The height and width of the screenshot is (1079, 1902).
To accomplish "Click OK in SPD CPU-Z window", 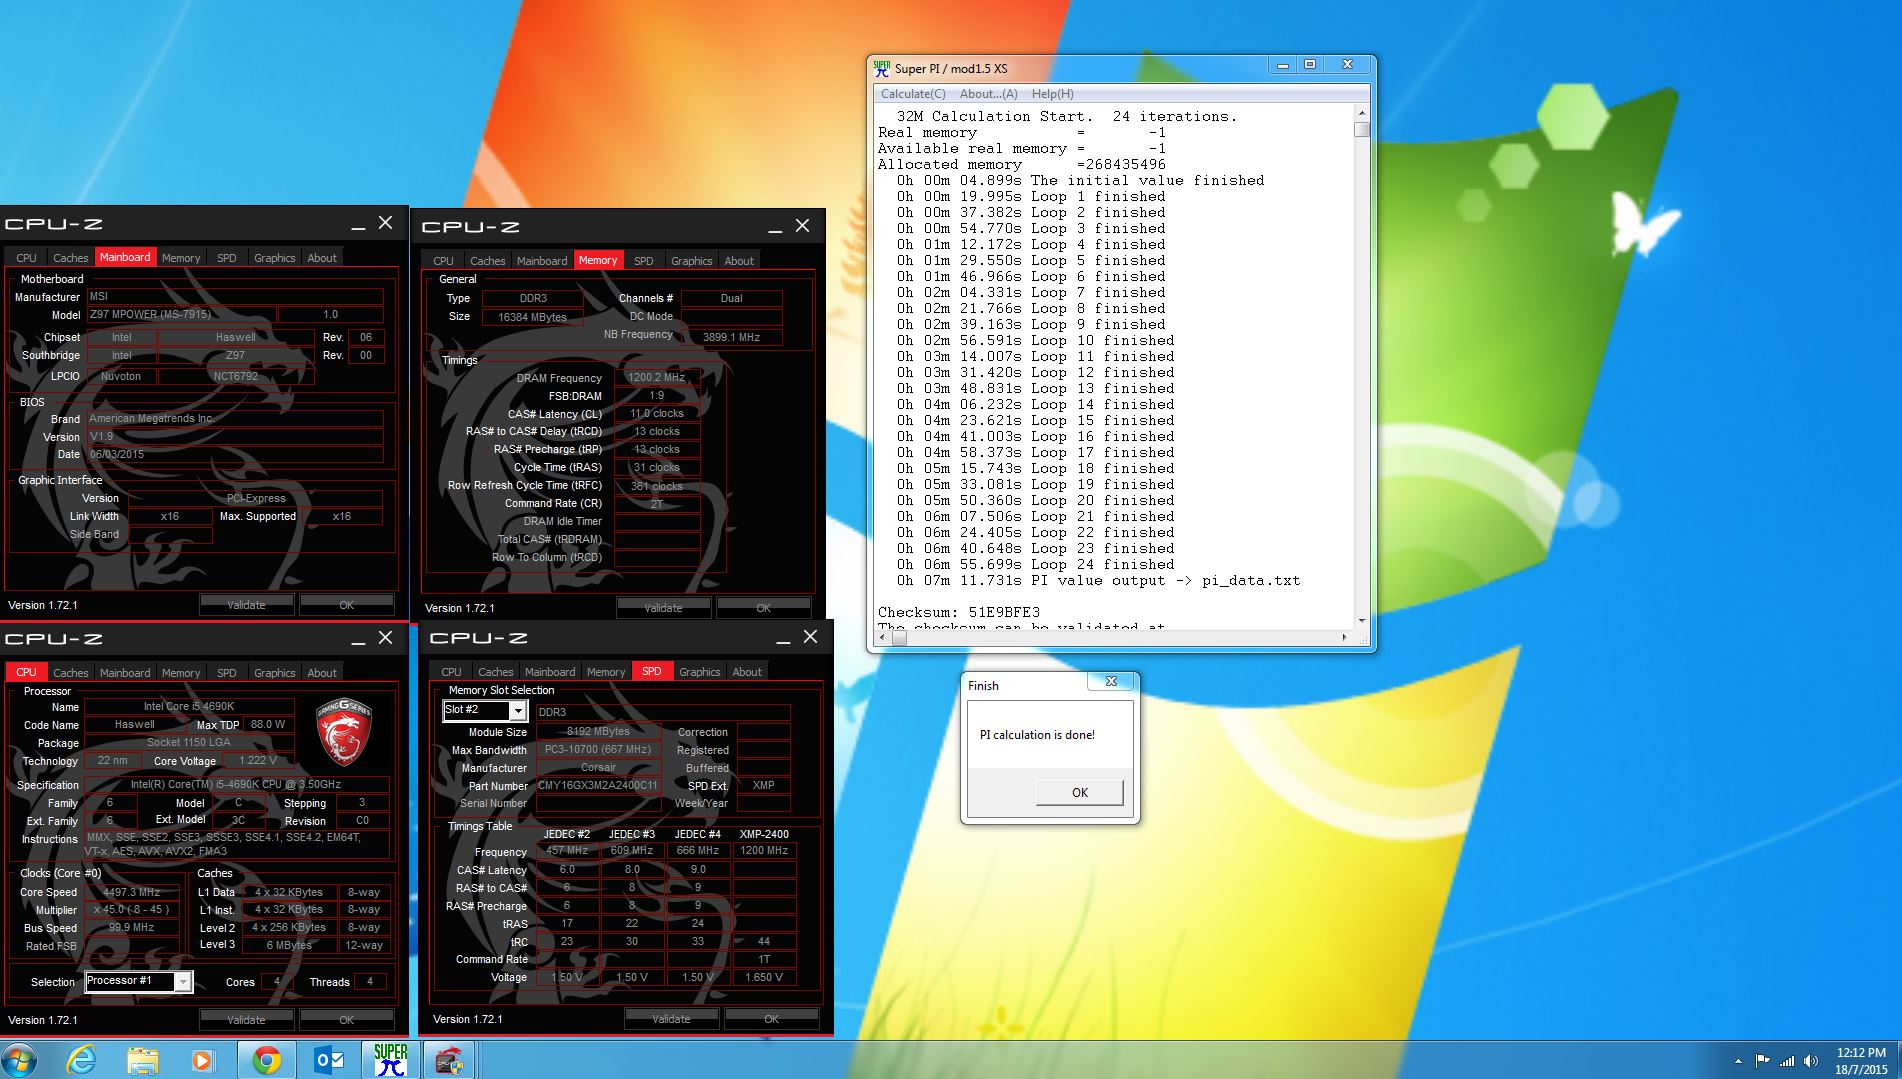I will (x=771, y=1019).
